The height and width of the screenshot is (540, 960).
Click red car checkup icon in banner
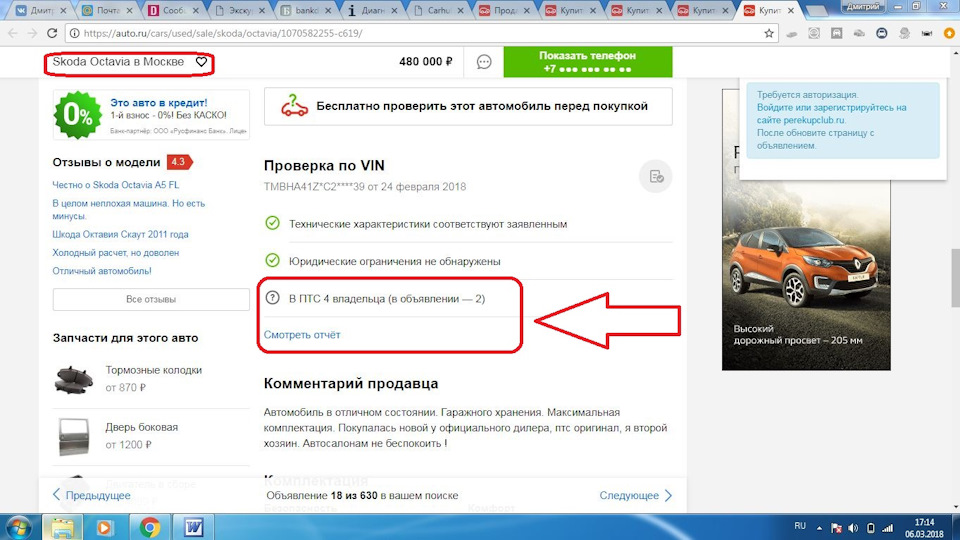coord(294,106)
